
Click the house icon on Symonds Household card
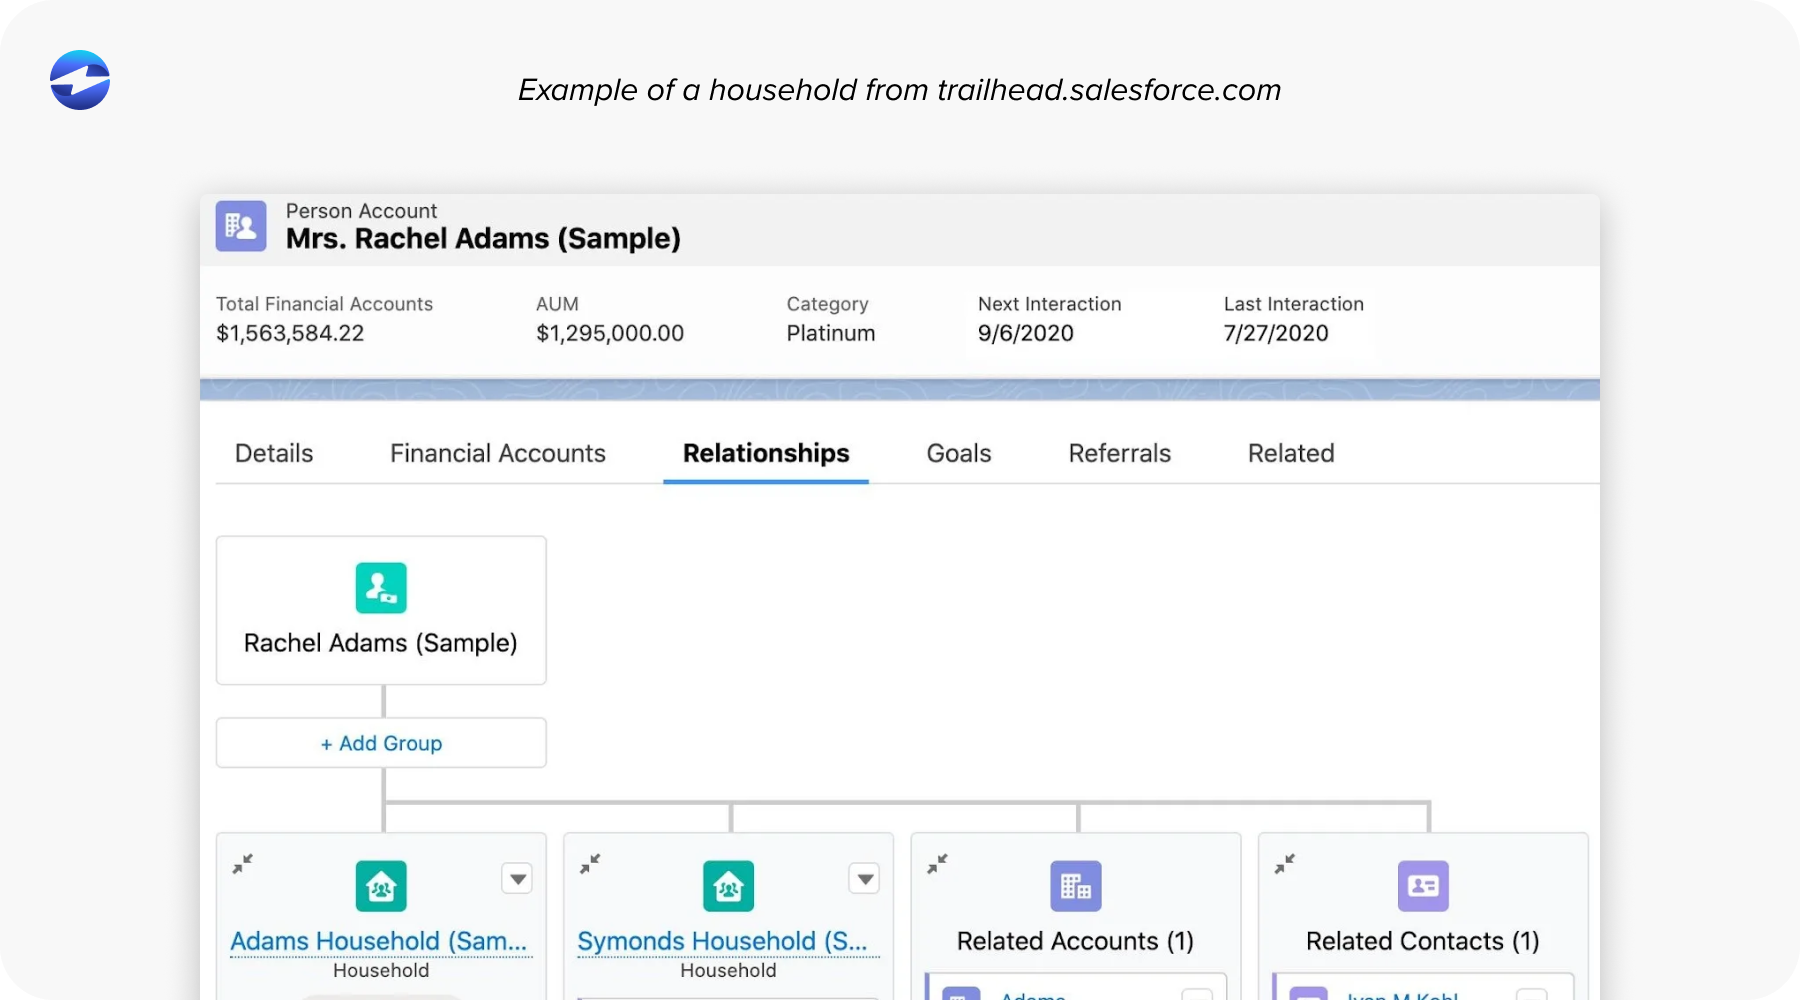coord(728,886)
